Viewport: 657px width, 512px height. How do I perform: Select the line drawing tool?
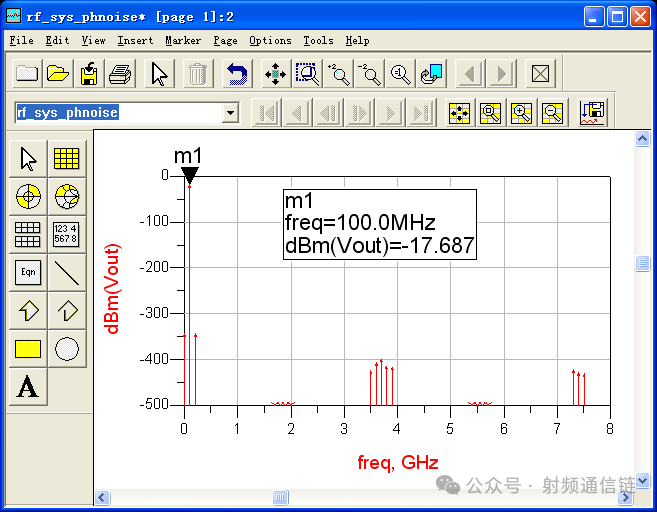pyautogui.click(x=67, y=272)
